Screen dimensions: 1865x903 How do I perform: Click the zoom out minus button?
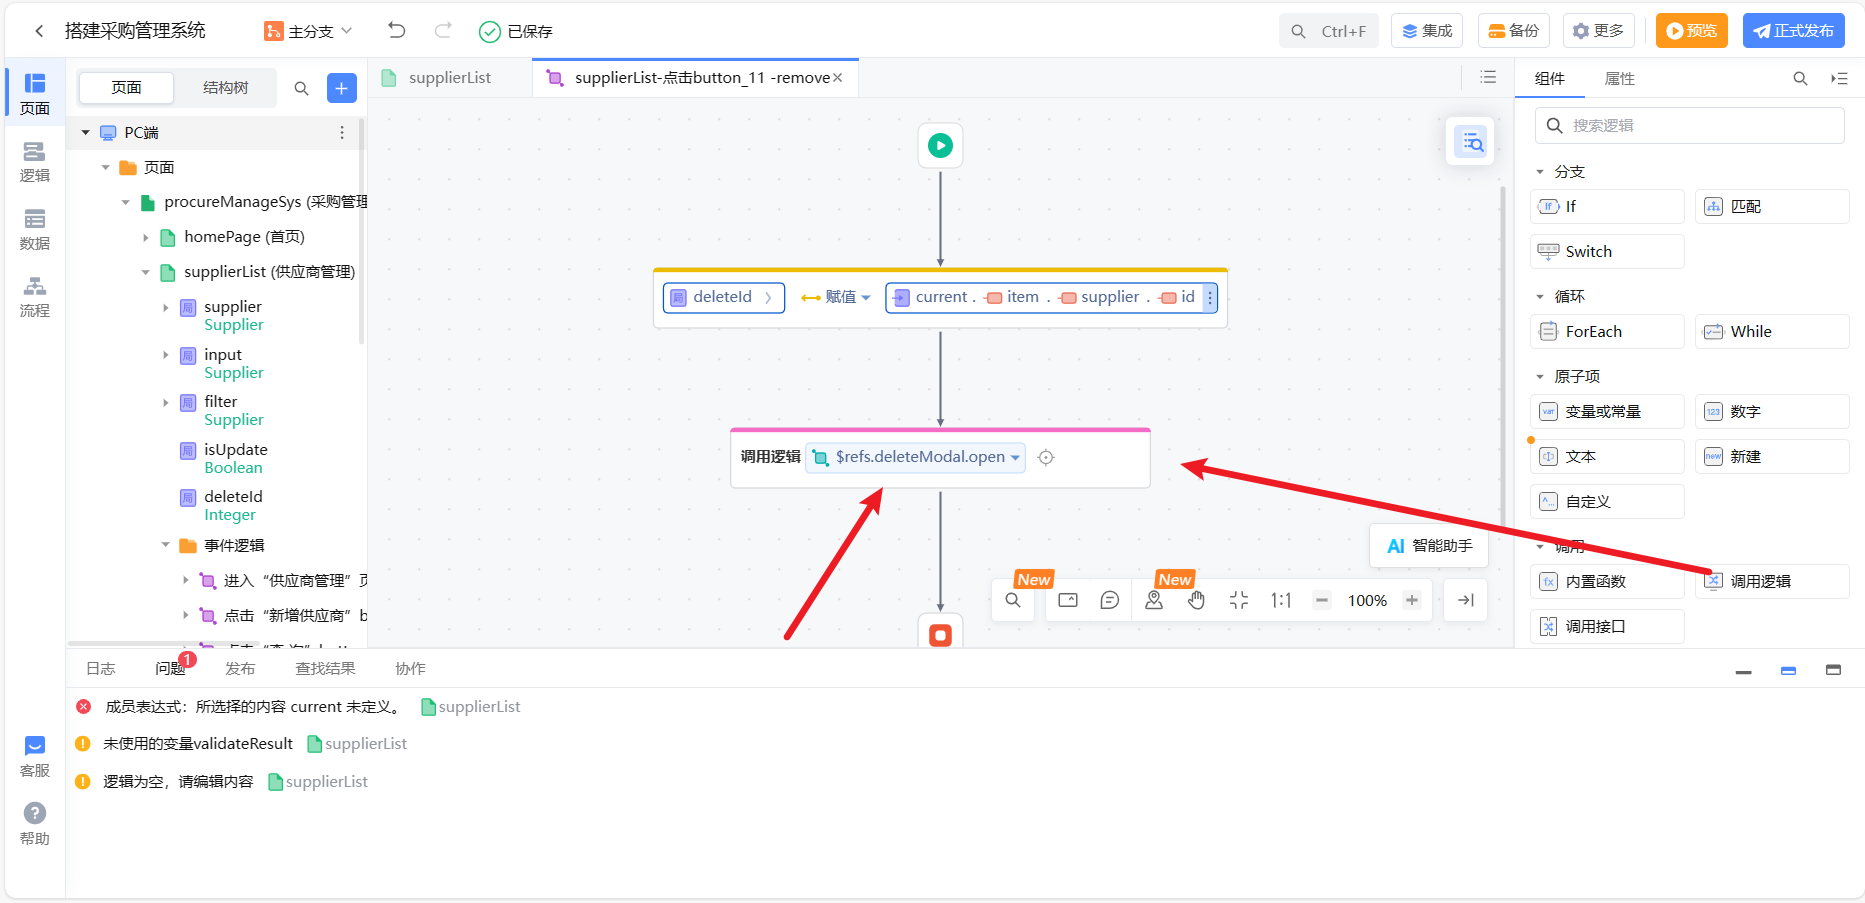[x=1322, y=600]
